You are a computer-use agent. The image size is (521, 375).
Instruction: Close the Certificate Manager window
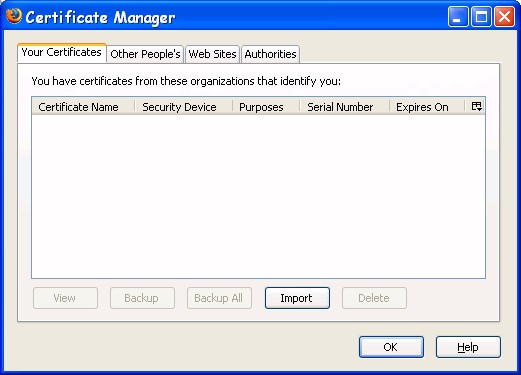pyautogui.click(x=504, y=17)
